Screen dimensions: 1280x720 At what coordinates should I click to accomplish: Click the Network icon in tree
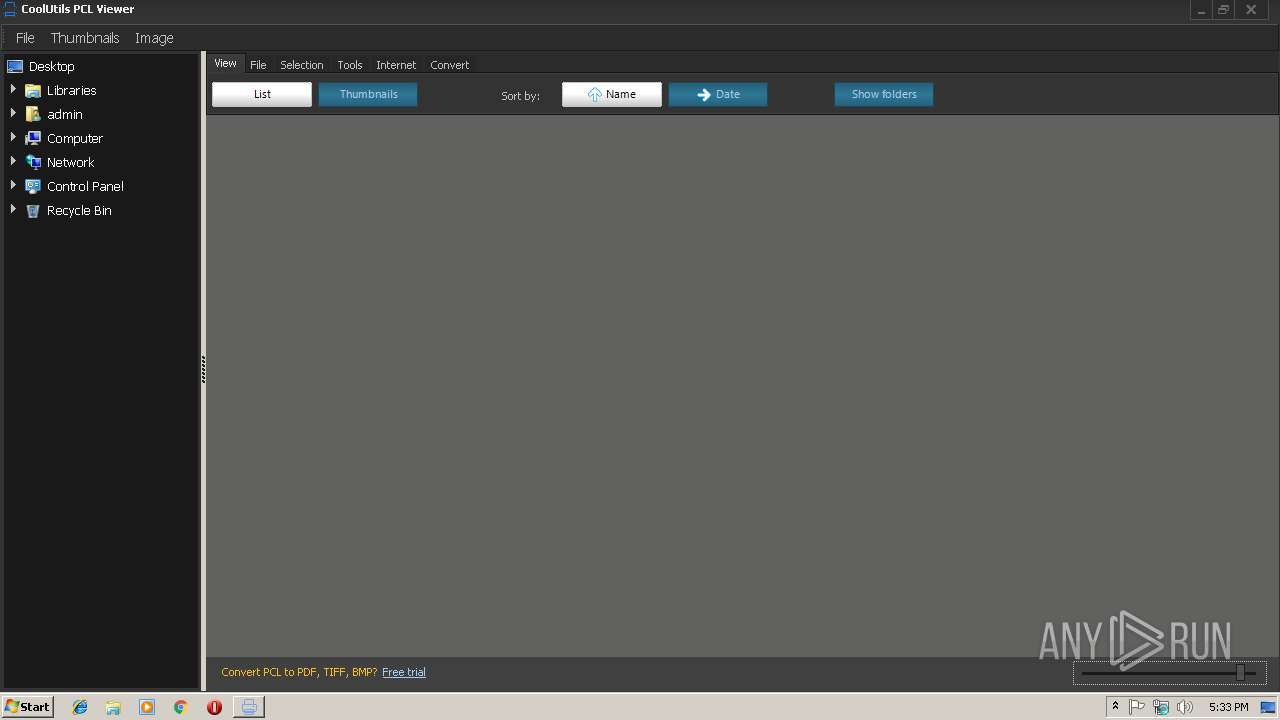[x=33, y=162]
